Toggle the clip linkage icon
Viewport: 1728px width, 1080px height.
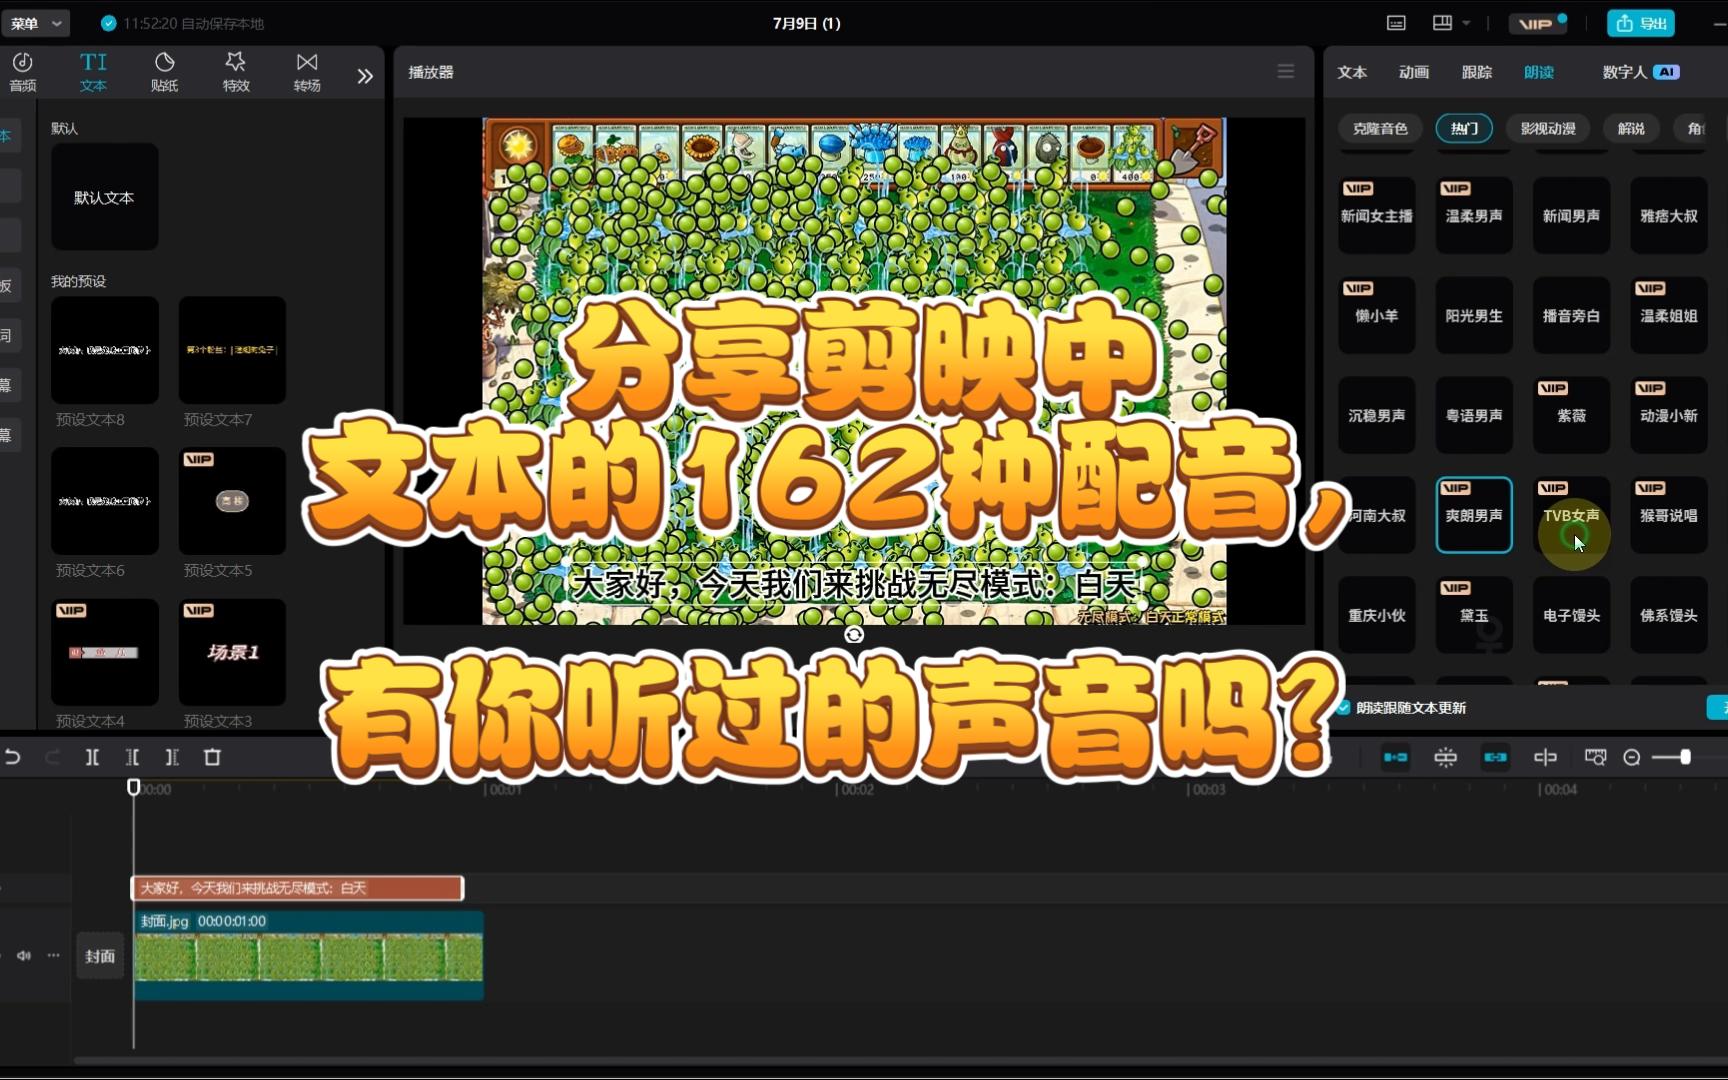point(1495,757)
